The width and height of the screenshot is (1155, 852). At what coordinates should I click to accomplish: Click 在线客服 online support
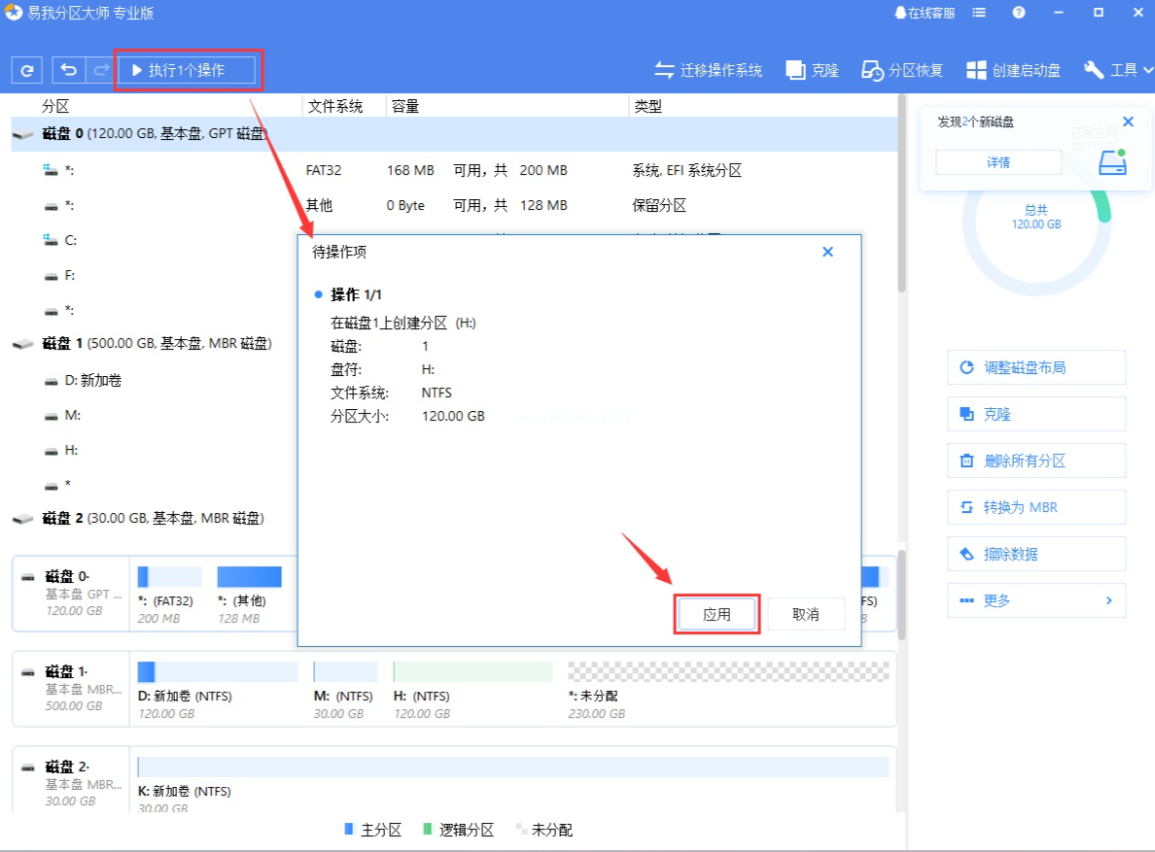[x=924, y=13]
